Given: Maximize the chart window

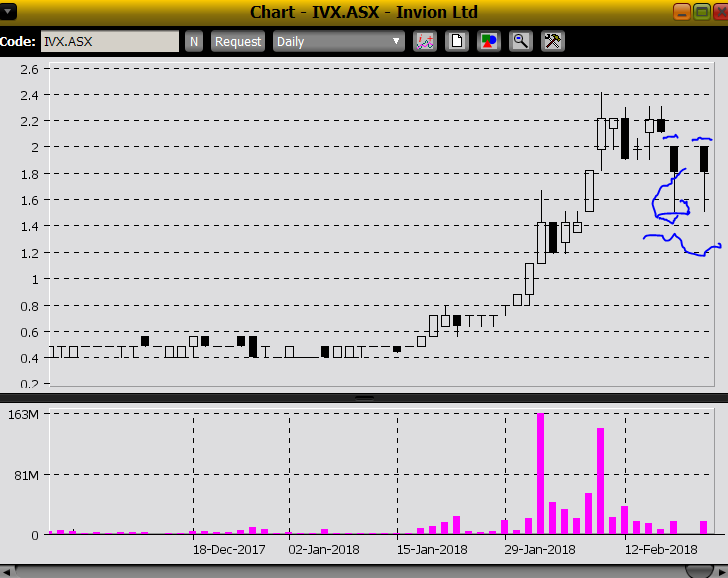Looking at the screenshot, I should pyautogui.click(x=702, y=12).
